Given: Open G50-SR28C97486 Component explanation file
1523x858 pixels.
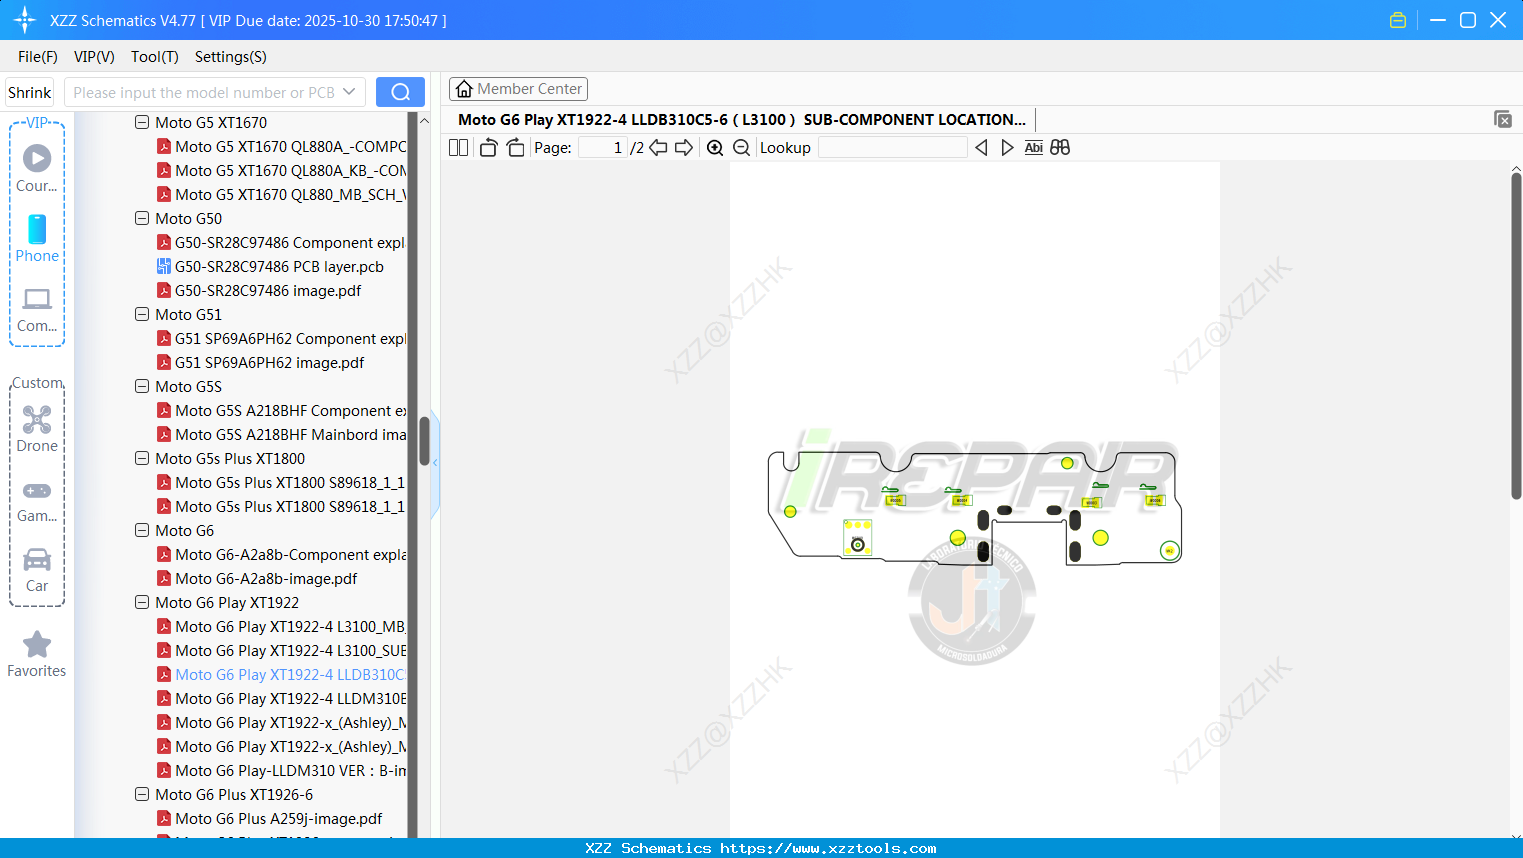Looking at the screenshot, I should point(289,243).
